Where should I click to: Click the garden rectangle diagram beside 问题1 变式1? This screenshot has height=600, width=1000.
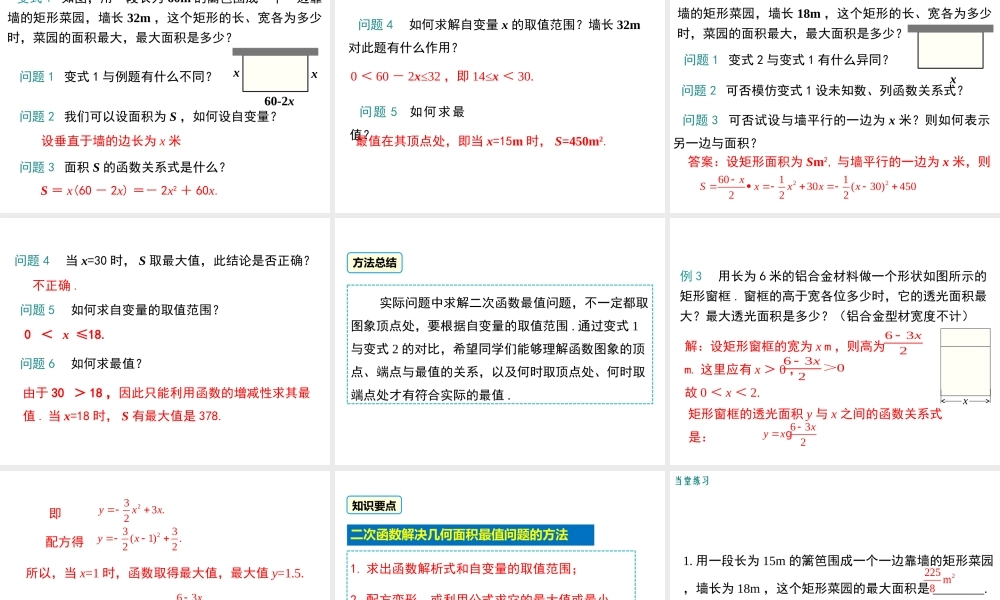(x=276, y=70)
